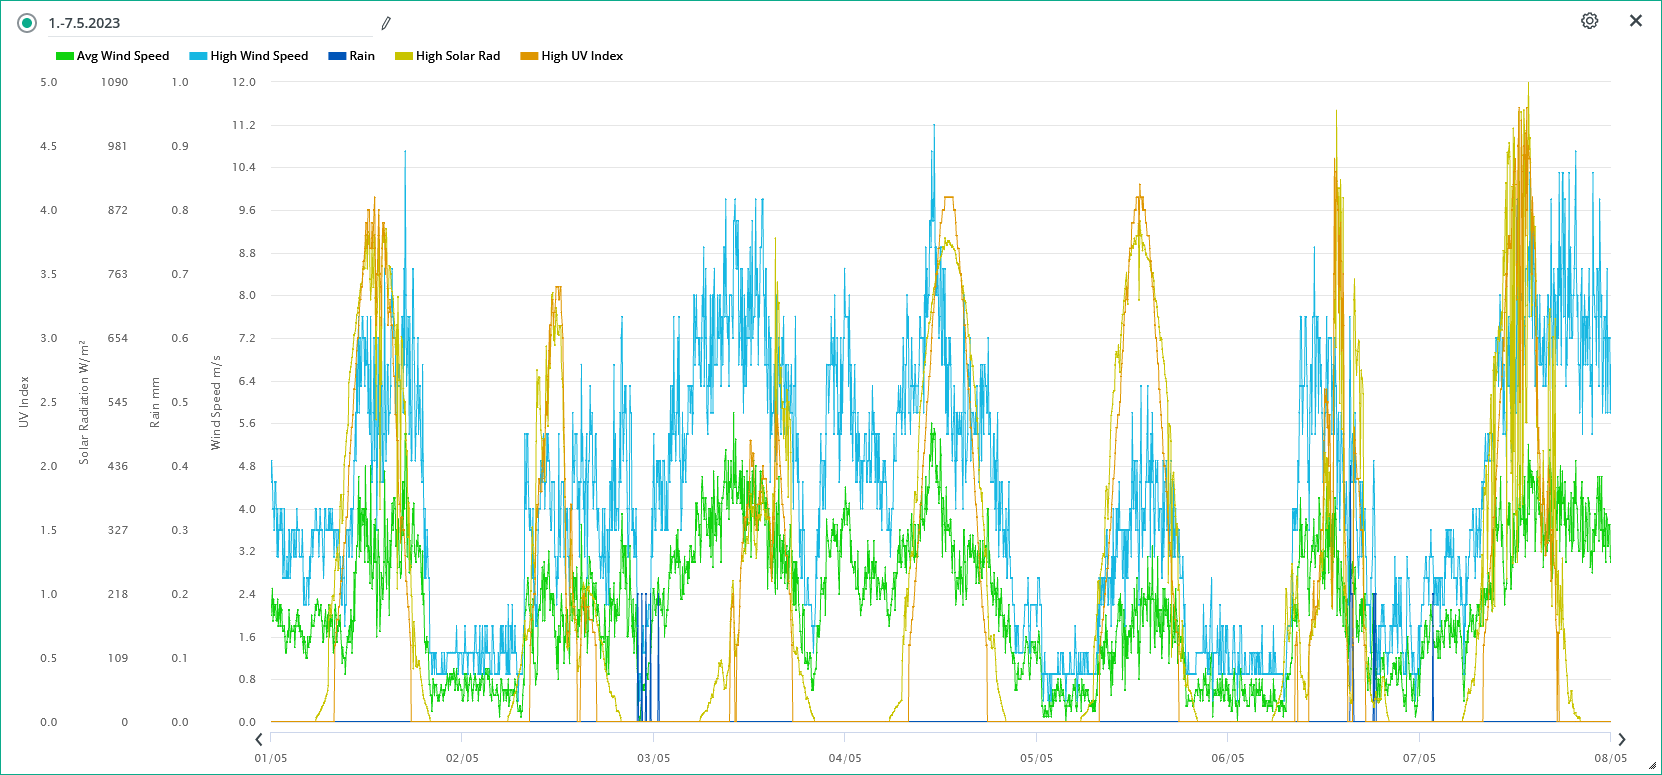Click the resize grip in bottom-right corner
The image size is (1662, 775).
point(1652,766)
